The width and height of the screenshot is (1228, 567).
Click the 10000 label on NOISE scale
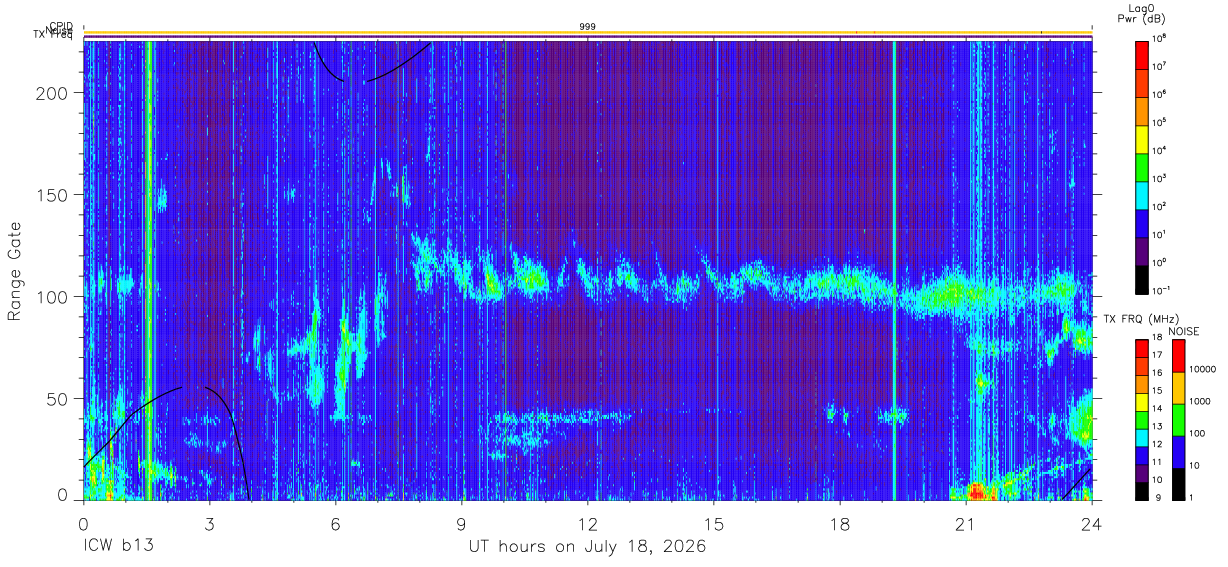coord(1204,369)
